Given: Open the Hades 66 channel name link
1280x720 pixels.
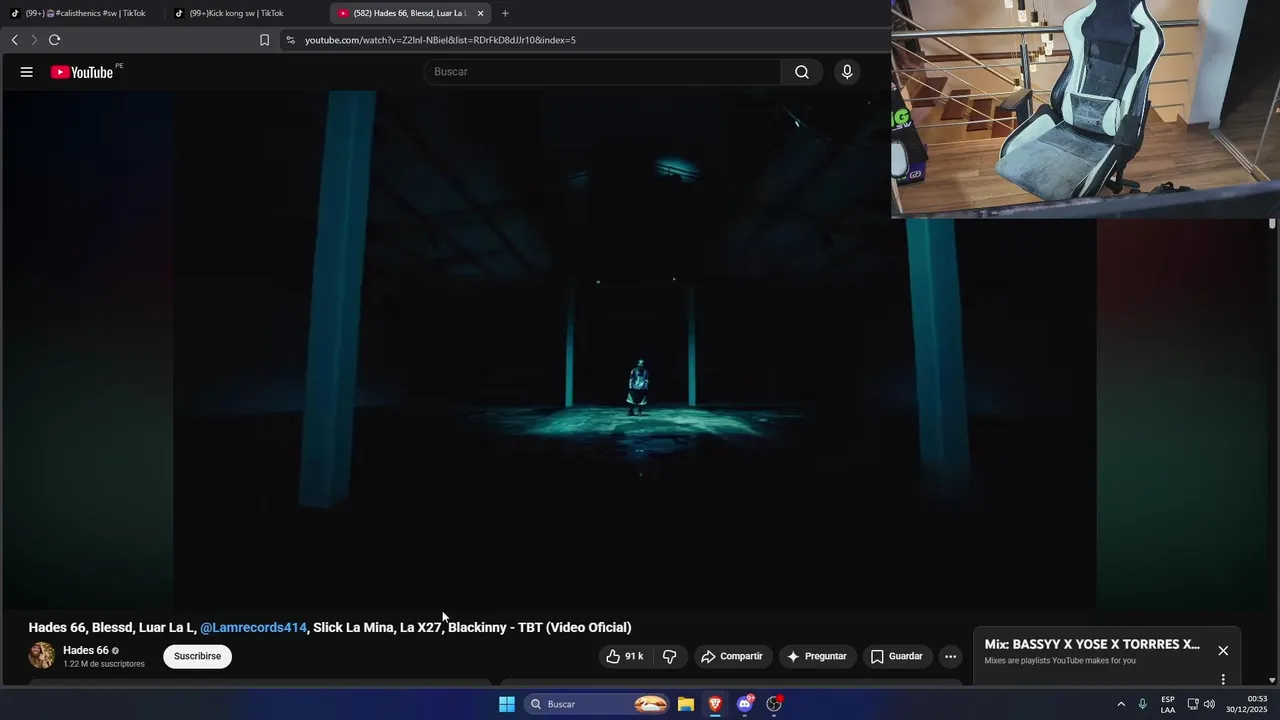Looking at the screenshot, I should pyautogui.click(x=86, y=650).
